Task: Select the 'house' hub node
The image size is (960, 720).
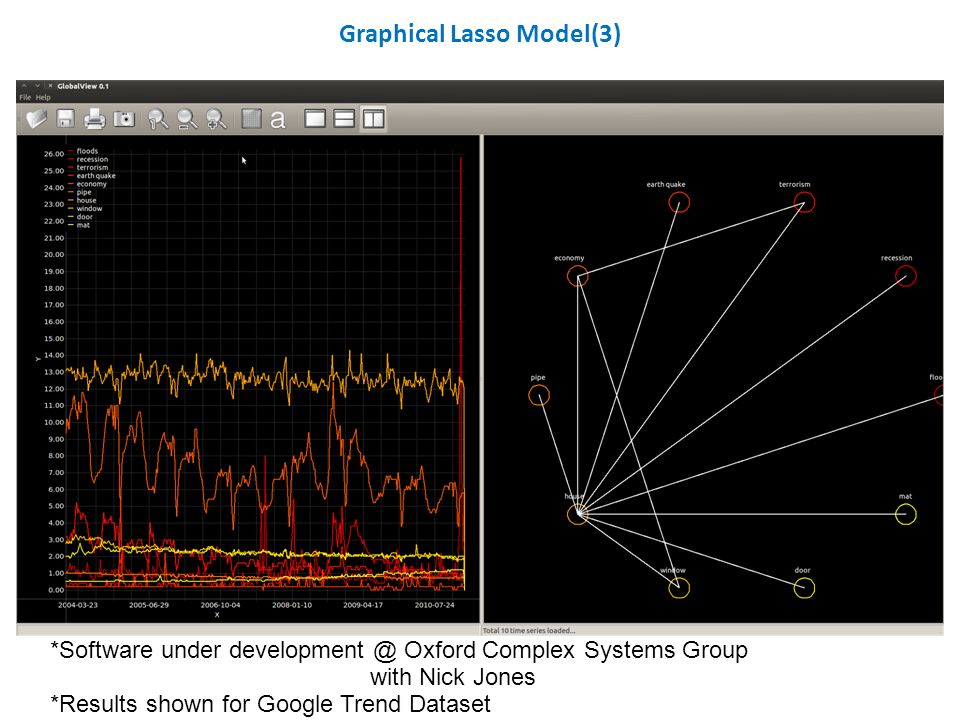Action: click(578, 514)
